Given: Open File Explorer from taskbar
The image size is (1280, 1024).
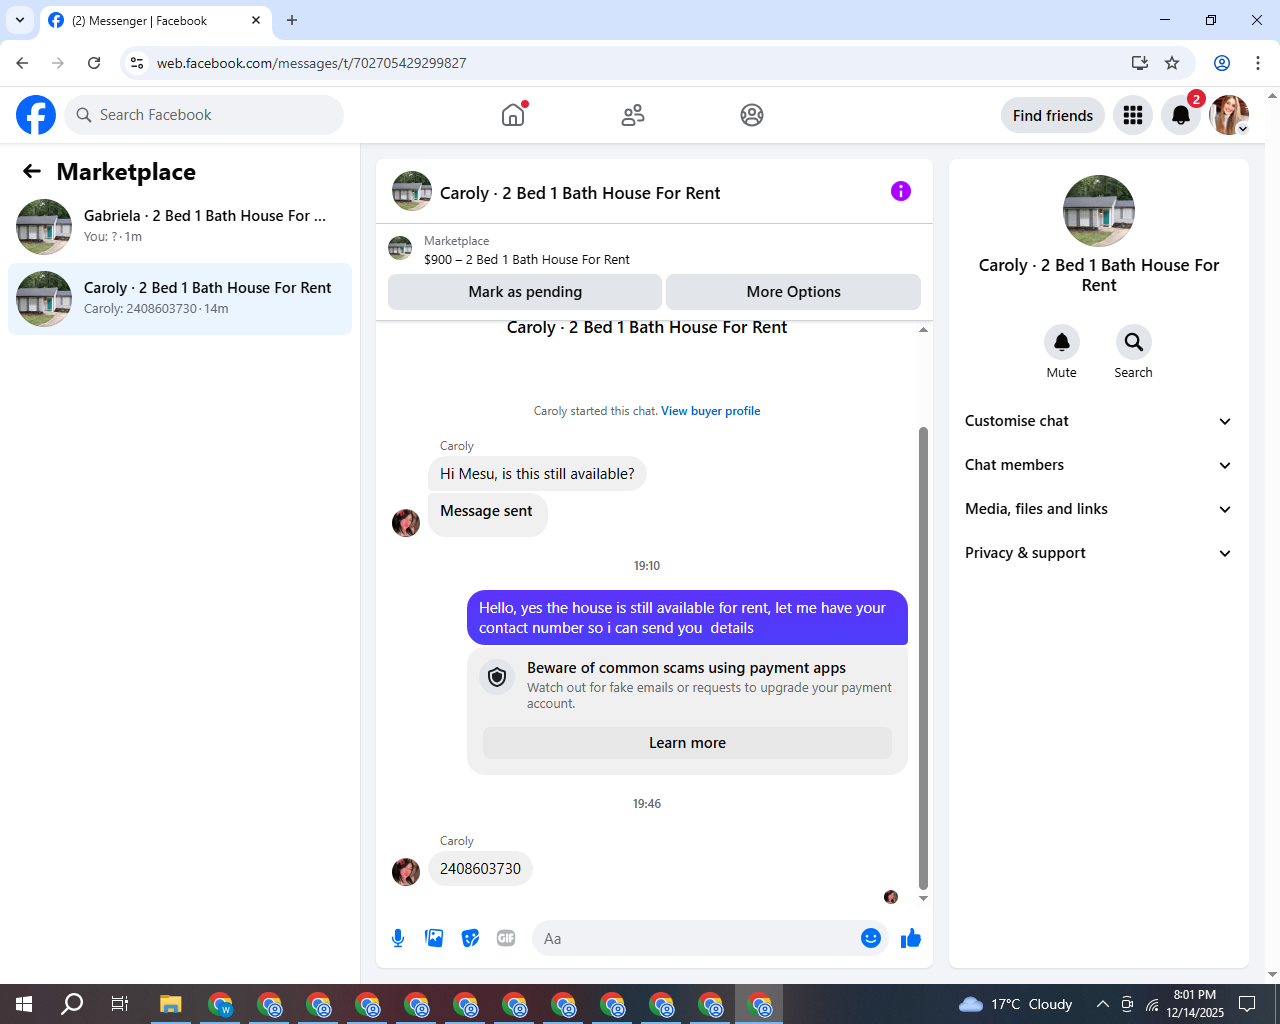Looking at the screenshot, I should tap(171, 1004).
